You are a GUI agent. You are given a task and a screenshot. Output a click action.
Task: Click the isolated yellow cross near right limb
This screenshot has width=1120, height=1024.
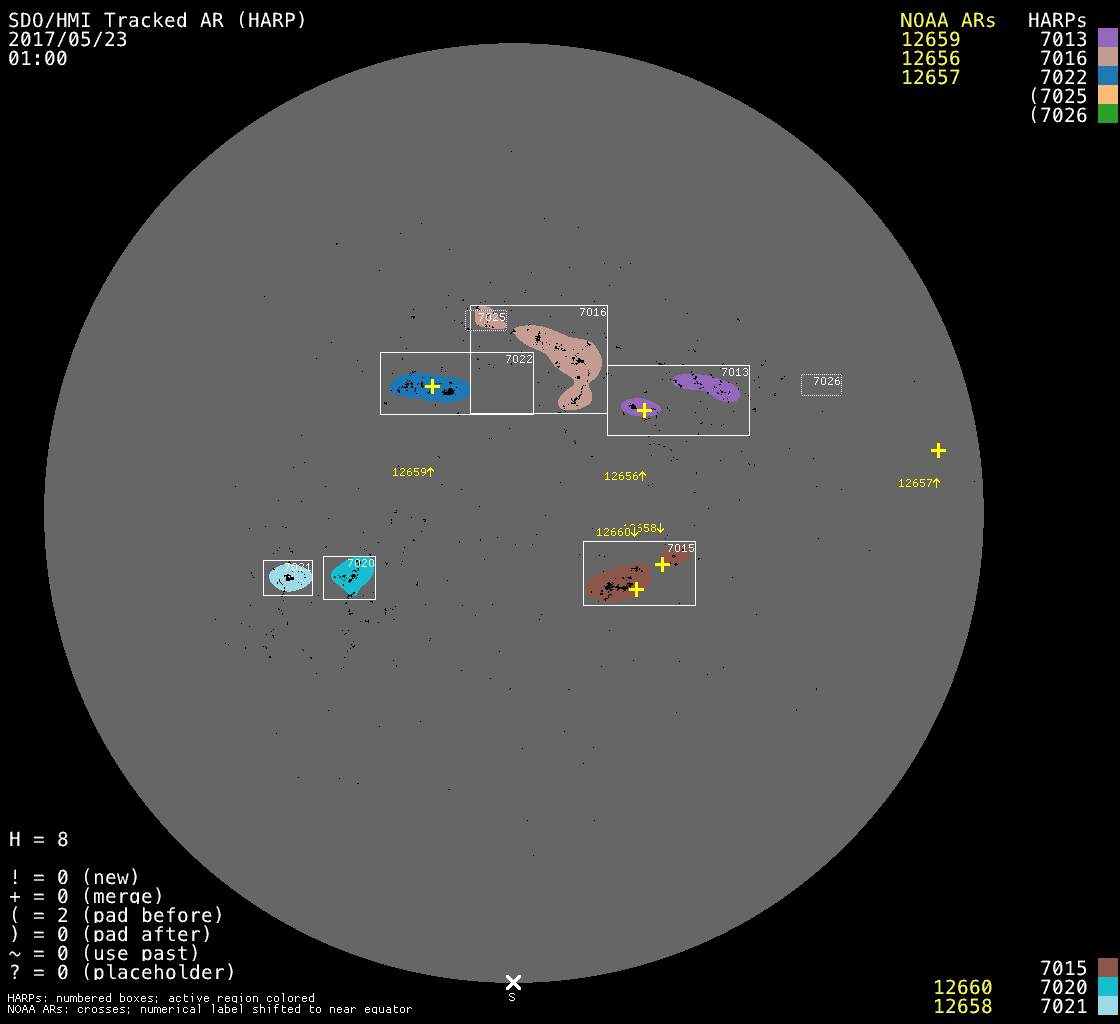[938, 451]
